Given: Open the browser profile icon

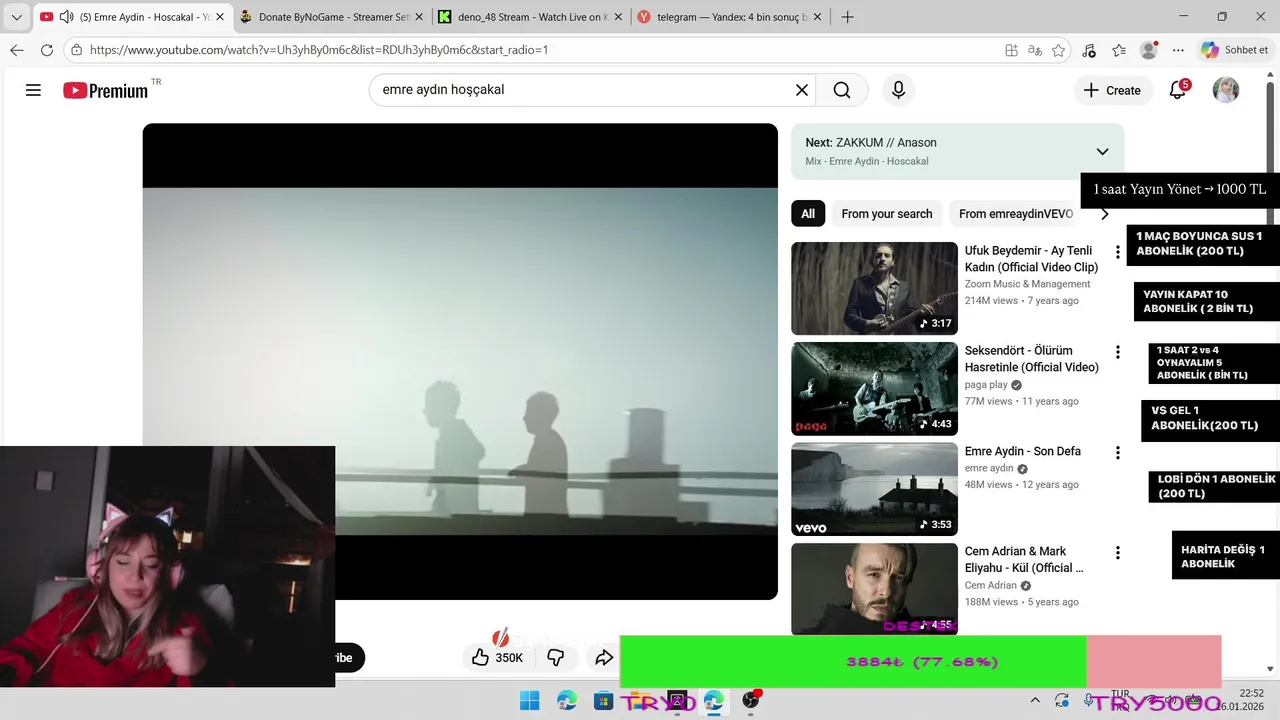Looking at the screenshot, I should pyautogui.click(x=1149, y=50).
